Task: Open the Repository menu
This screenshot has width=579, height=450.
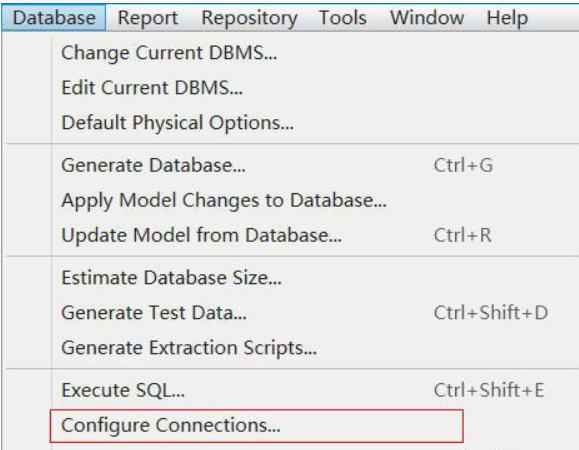Action: coord(249,18)
